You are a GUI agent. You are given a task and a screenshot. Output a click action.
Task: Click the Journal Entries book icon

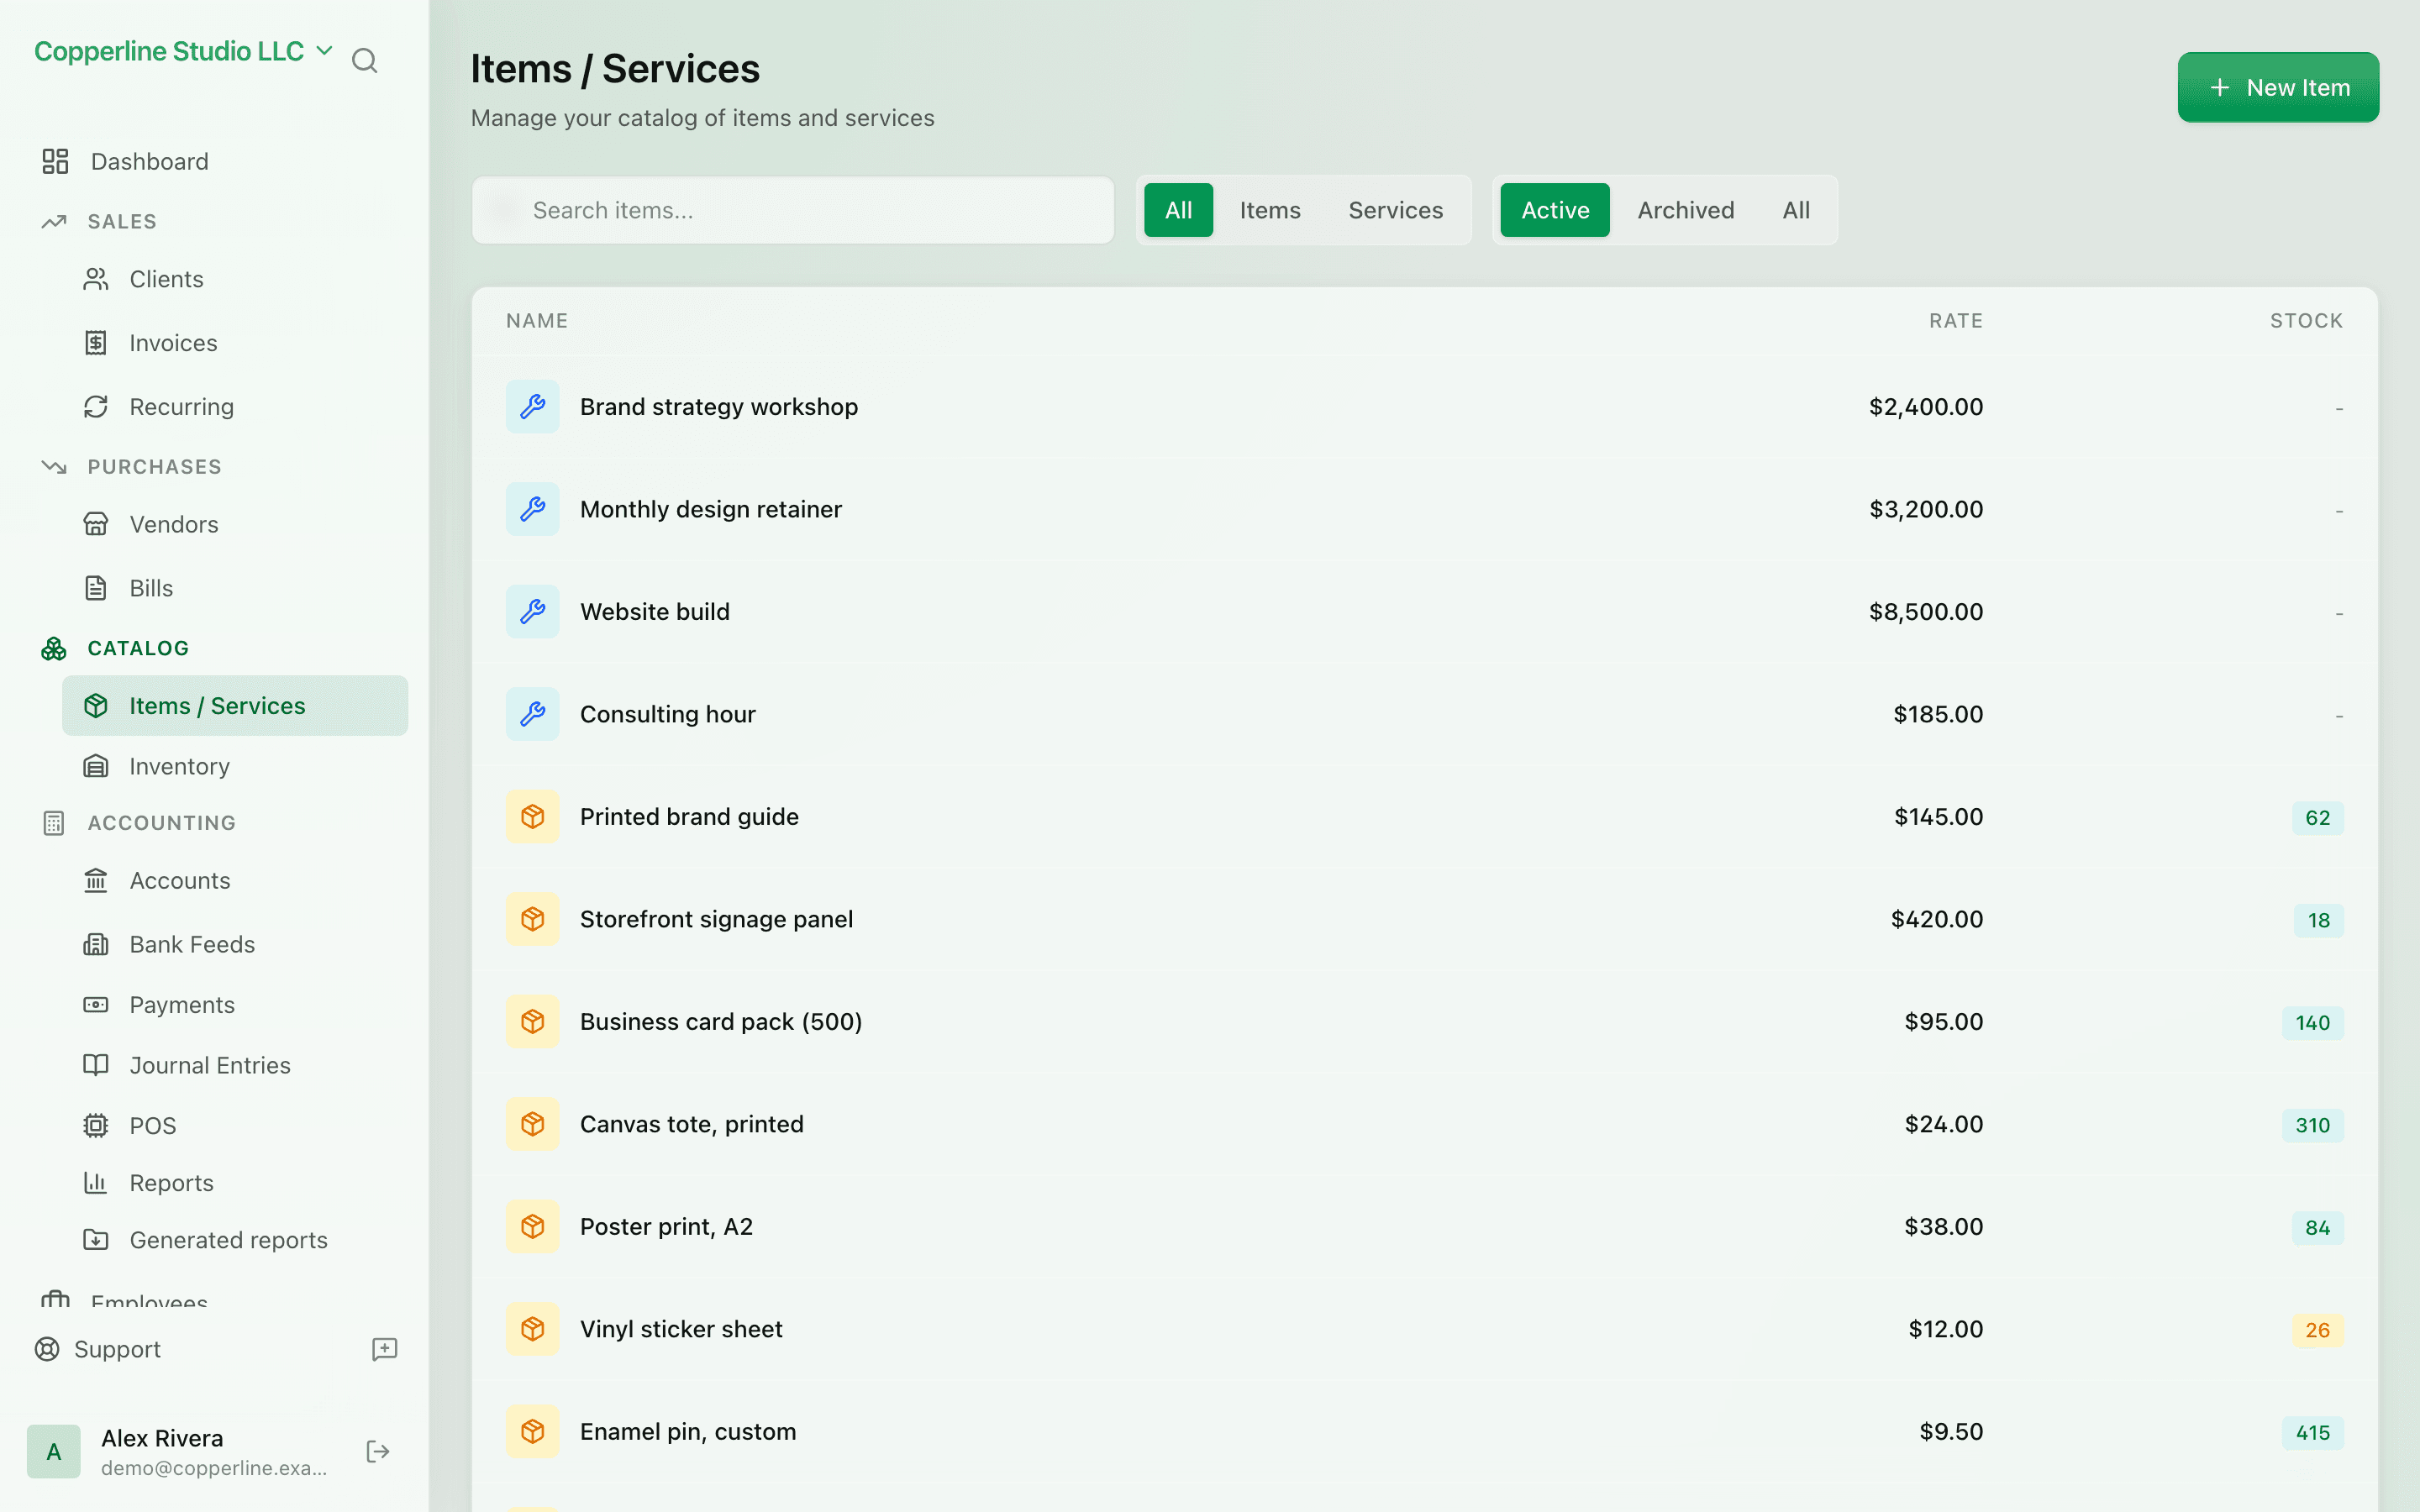[x=96, y=1065]
